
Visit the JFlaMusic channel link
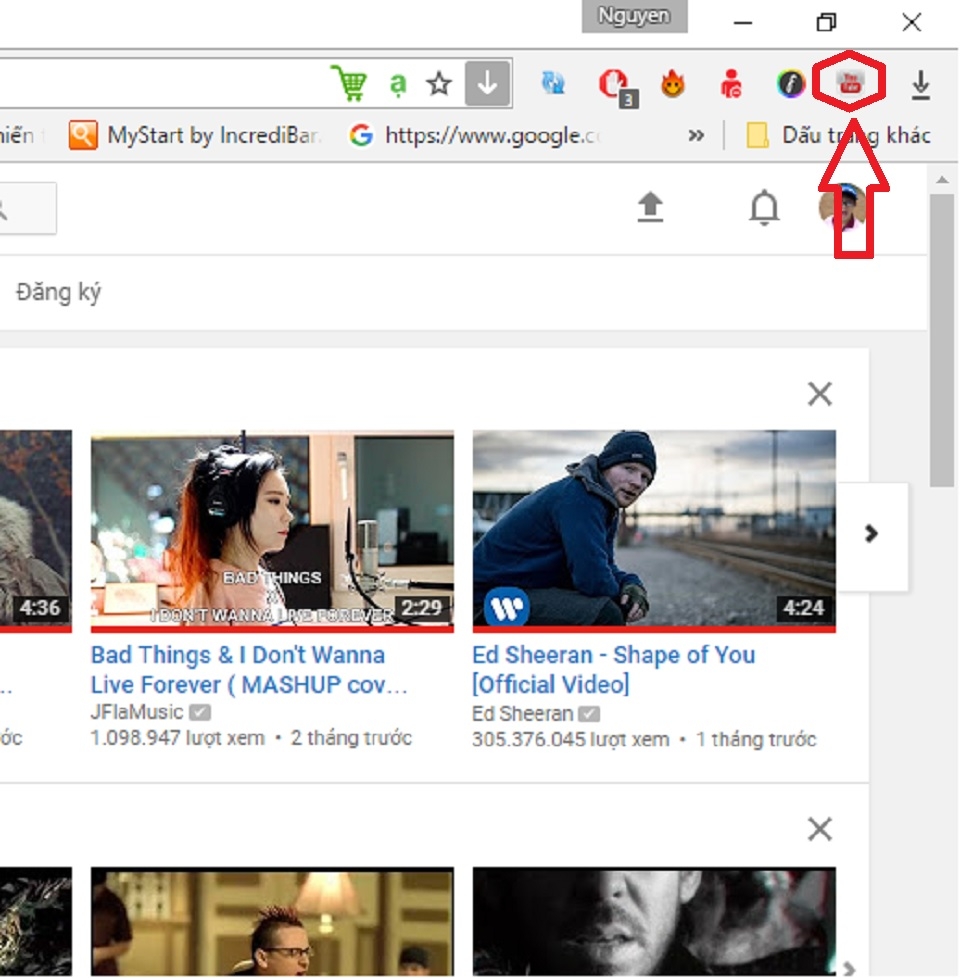(137, 712)
